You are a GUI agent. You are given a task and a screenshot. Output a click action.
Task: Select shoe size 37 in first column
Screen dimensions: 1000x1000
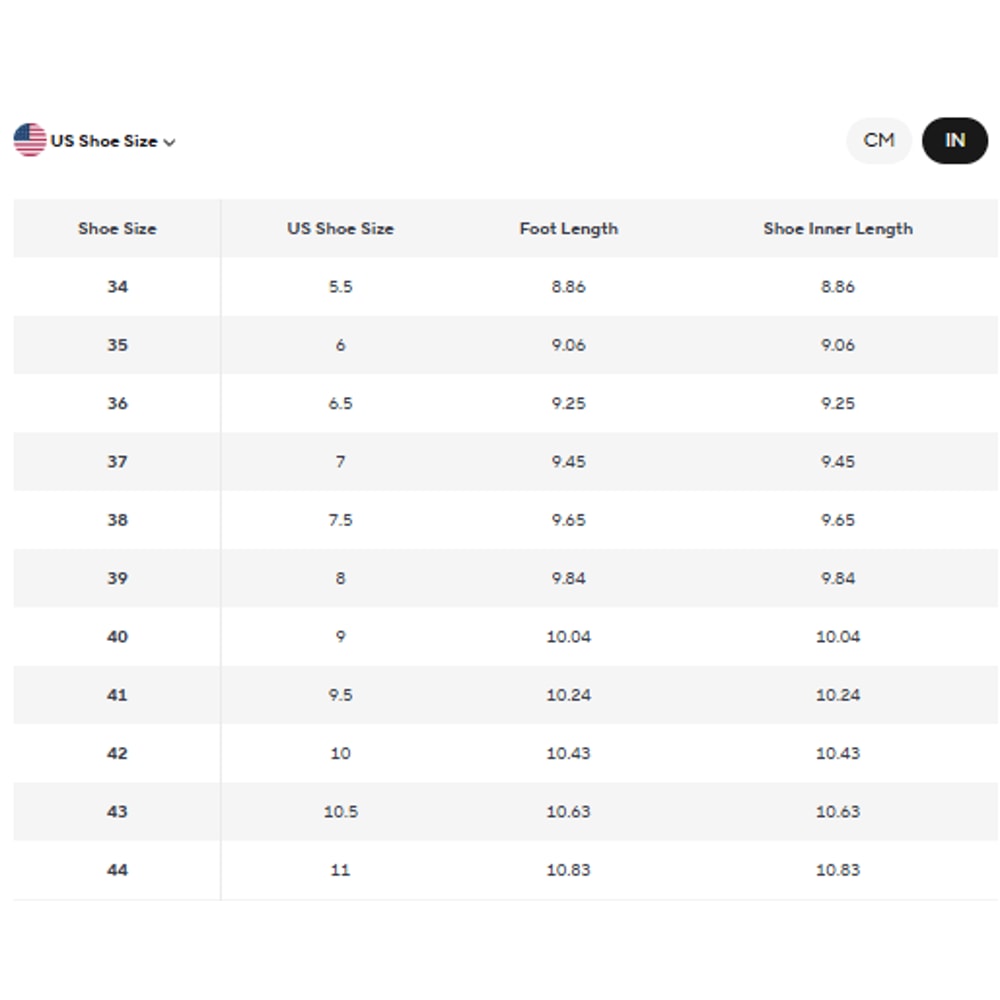pyautogui.click(x=117, y=461)
